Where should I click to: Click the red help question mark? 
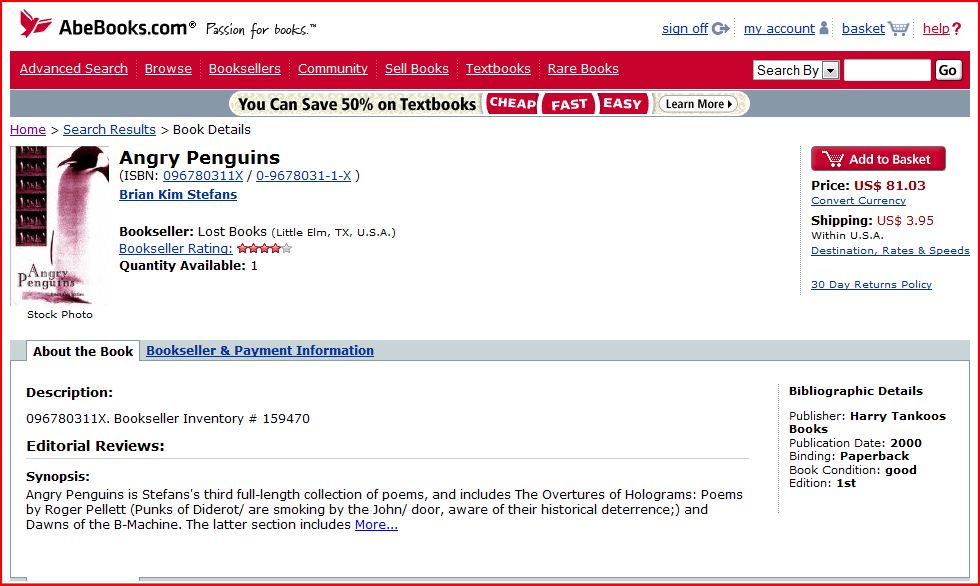(956, 29)
